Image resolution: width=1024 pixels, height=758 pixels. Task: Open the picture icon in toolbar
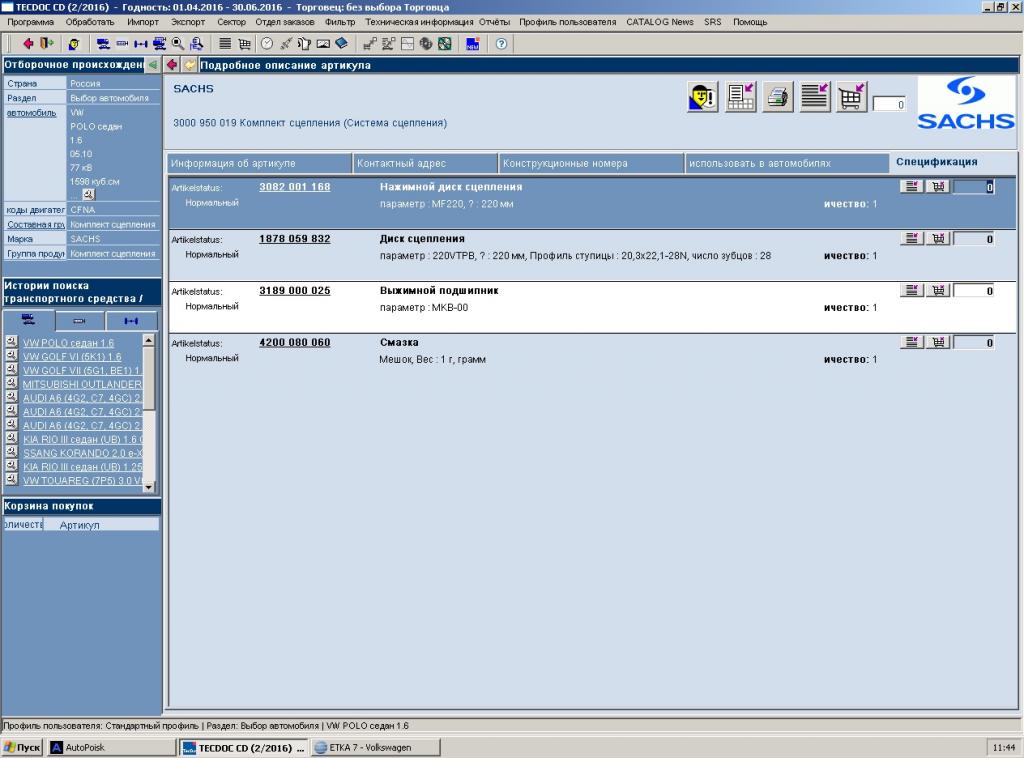tap(323, 44)
